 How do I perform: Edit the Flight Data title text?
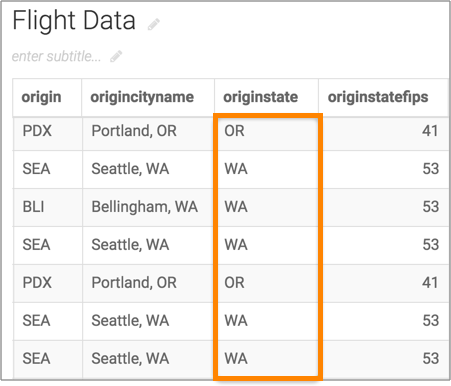tap(74, 21)
